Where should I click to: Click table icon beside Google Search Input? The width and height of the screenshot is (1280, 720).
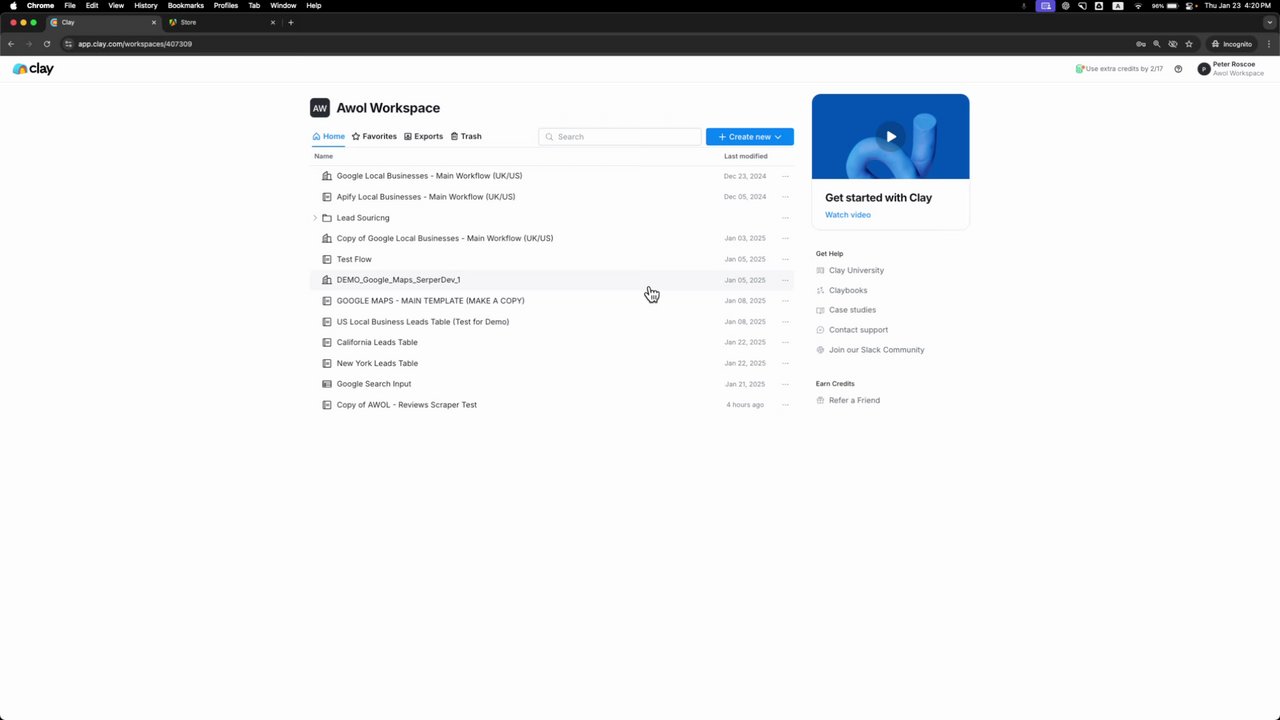click(327, 384)
